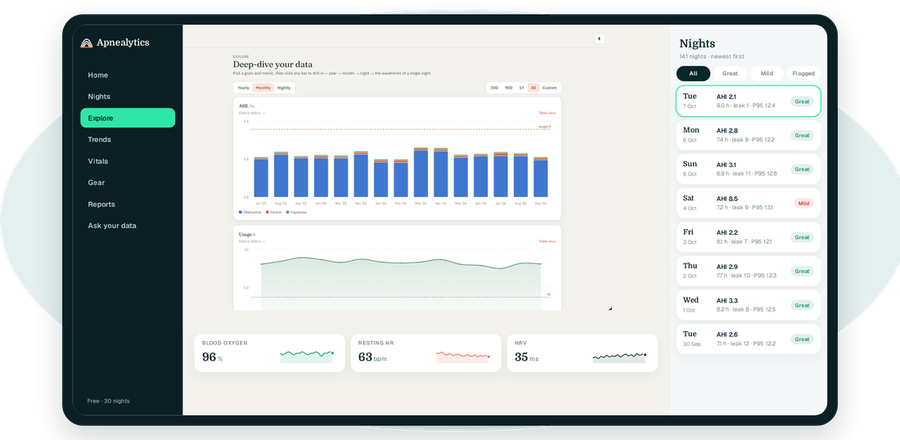Click the AHI 8.5 value
The height and width of the screenshot is (440, 900).
[x=727, y=198]
